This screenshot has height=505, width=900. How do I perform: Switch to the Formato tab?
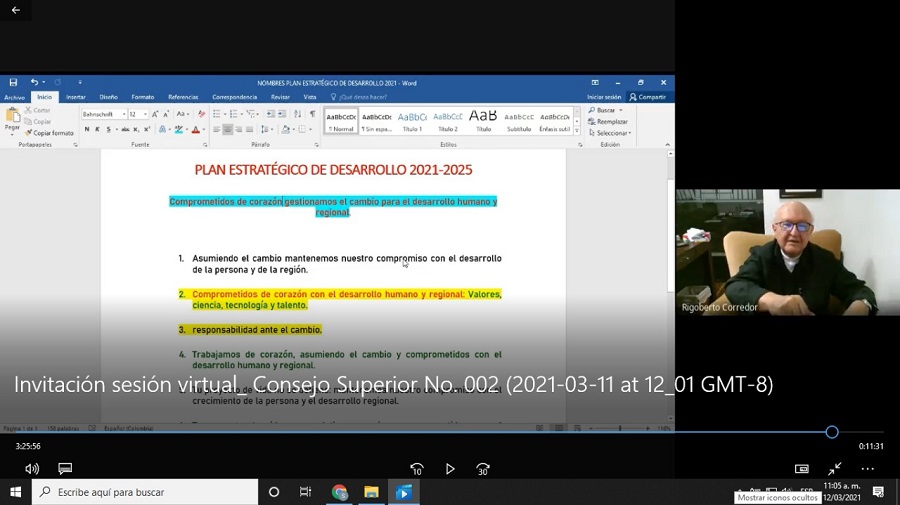pos(142,97)
